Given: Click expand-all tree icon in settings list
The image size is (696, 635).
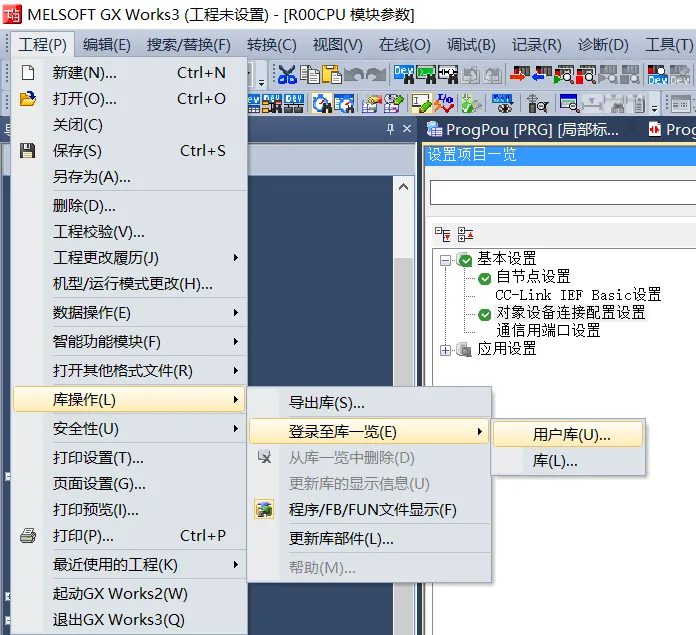Looking at the screenshot, I should click(x=443, y=234).
